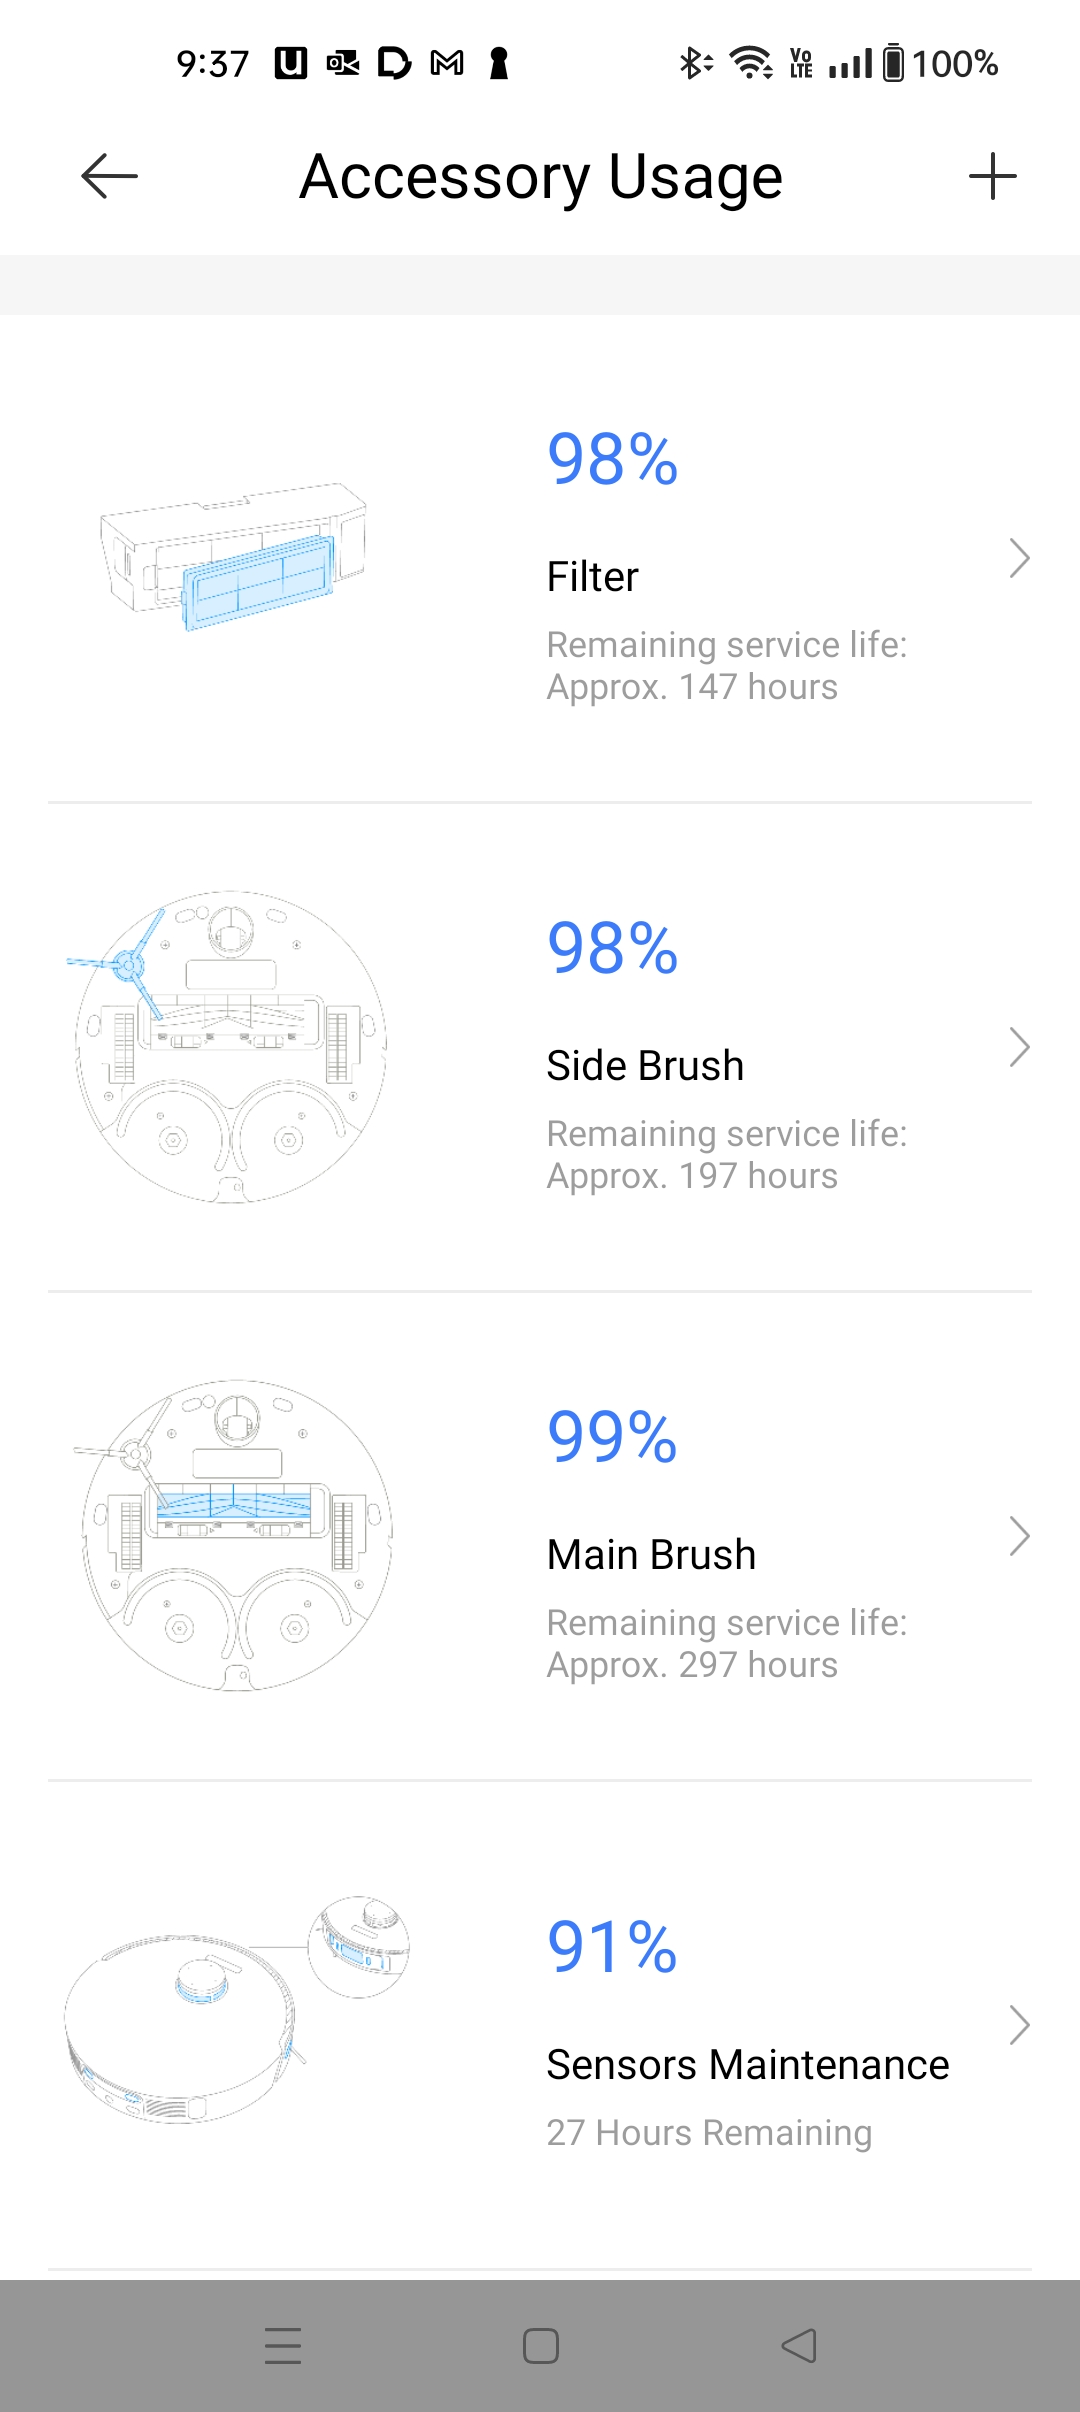Tap the Main Brush robot illustration

coord(236,1535)
